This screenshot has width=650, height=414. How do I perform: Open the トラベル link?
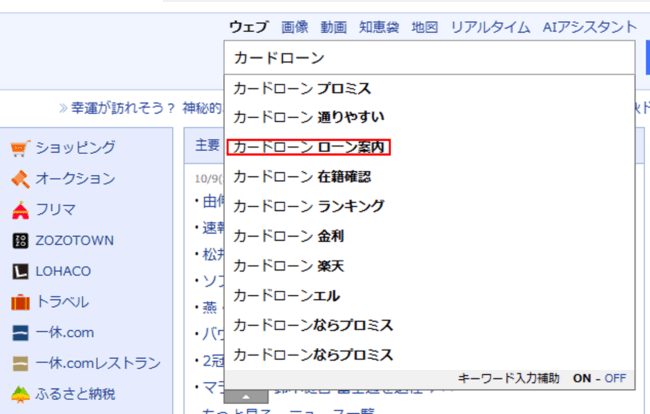(63, 302)
